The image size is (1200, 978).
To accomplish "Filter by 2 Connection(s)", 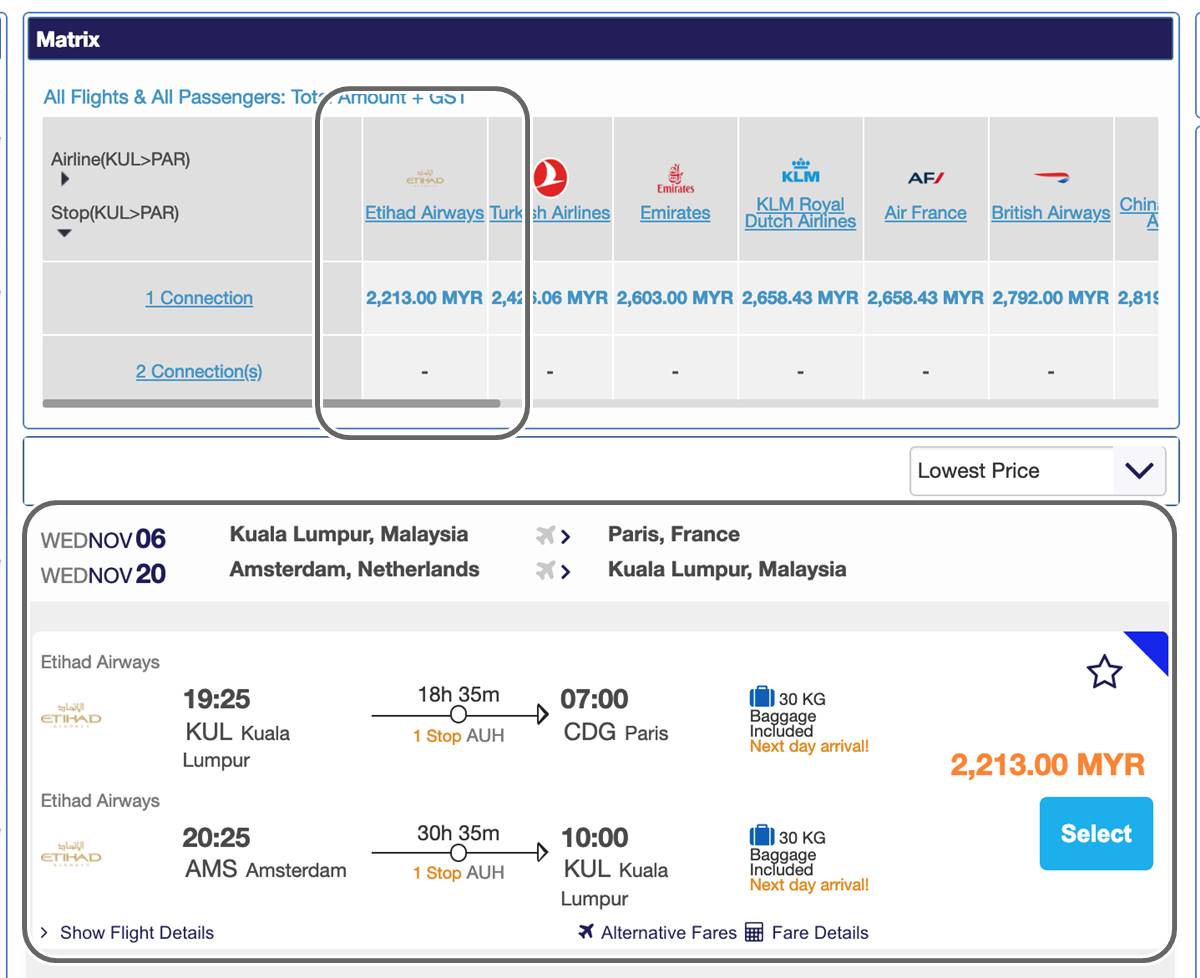I will click(199, 372).
